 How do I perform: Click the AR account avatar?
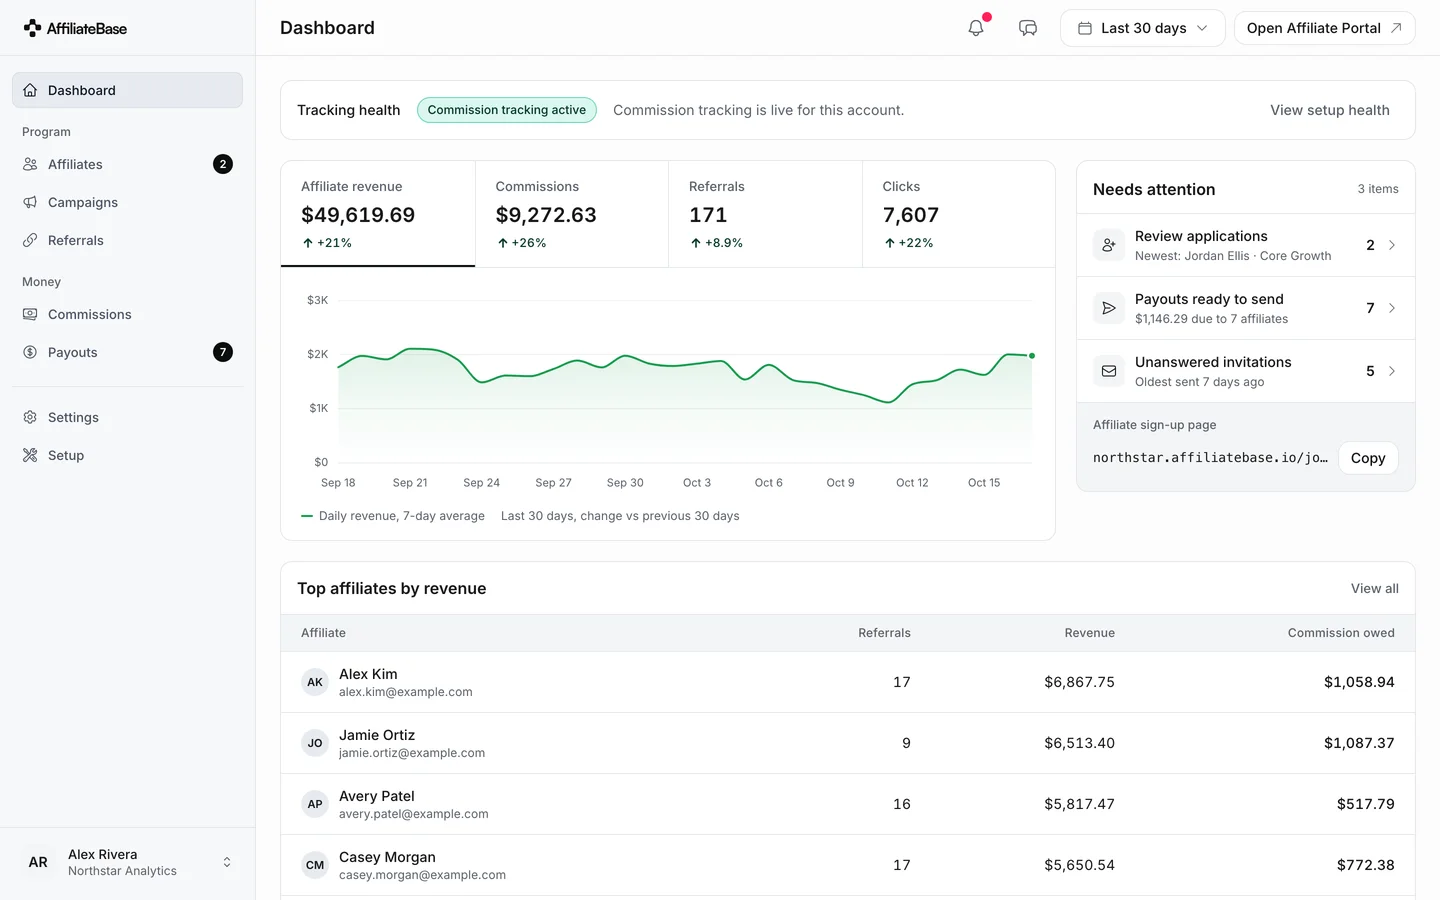(x=38, y=862)
